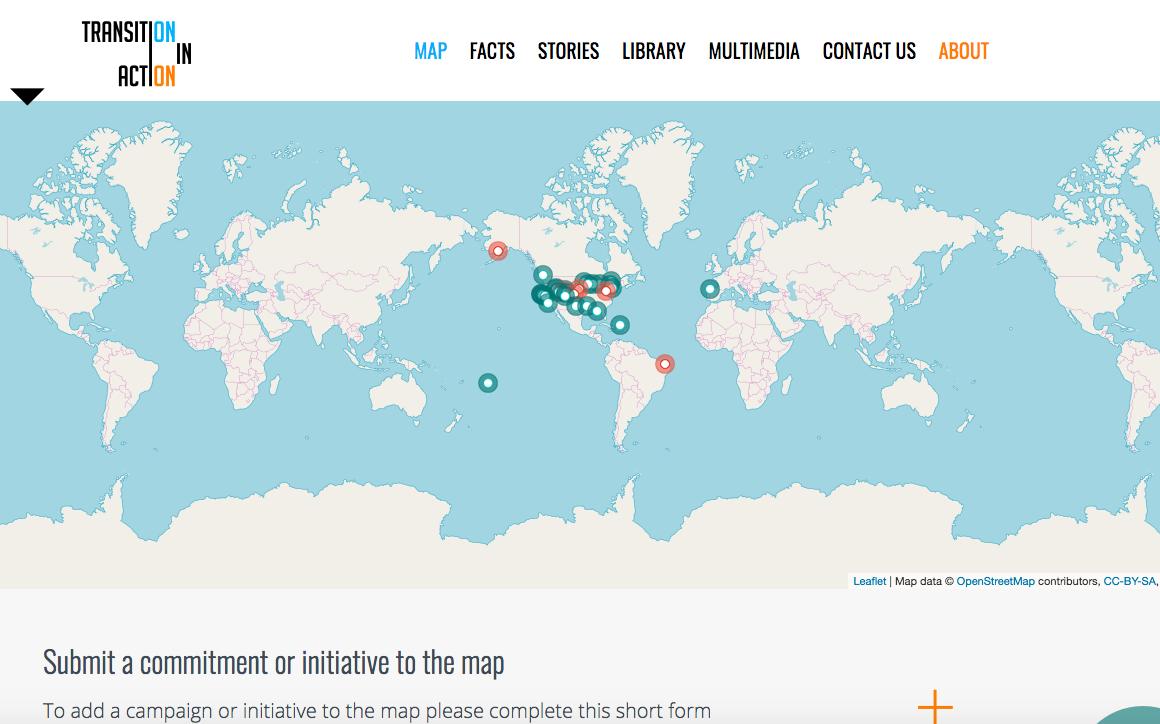Open the STORIES page

(x=568, y=51)
